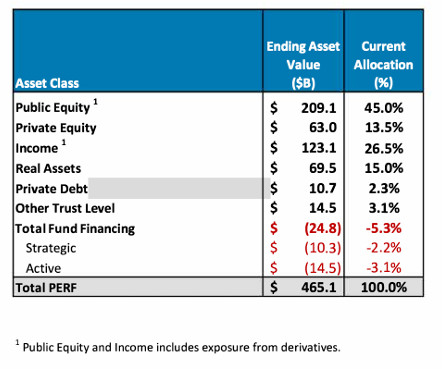Select the Total PERF 465.1 value
This screenshot has height=369, width=442.
(319, 287)
